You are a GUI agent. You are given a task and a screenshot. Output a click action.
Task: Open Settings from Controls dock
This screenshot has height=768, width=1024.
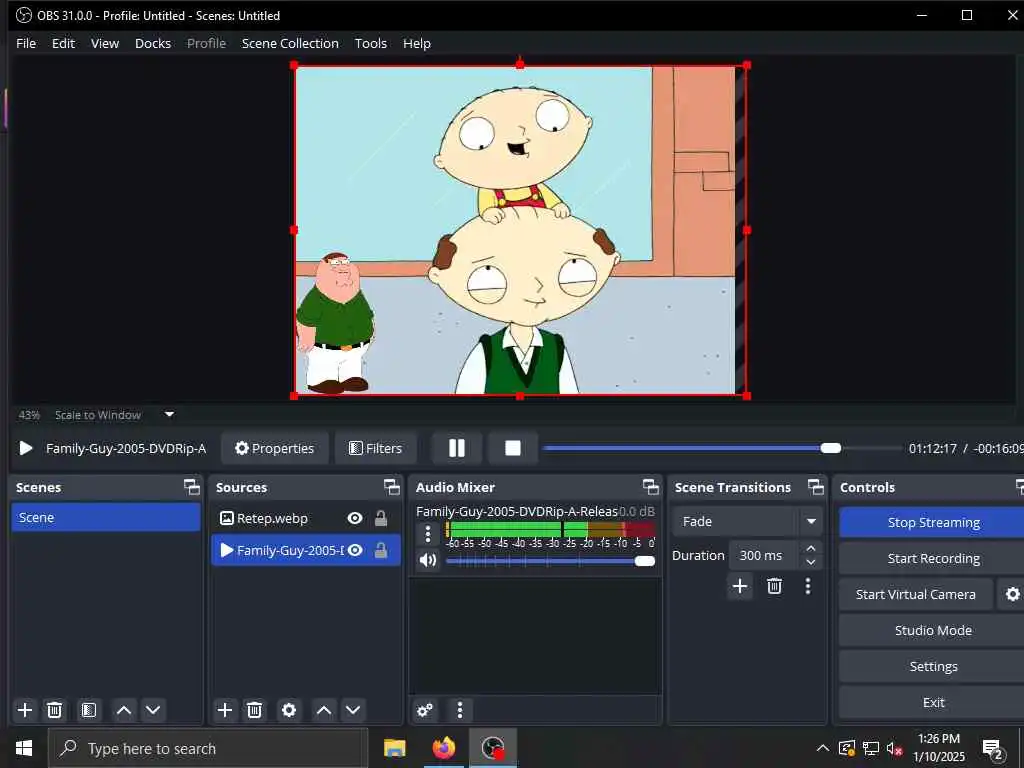click(933, 666)
